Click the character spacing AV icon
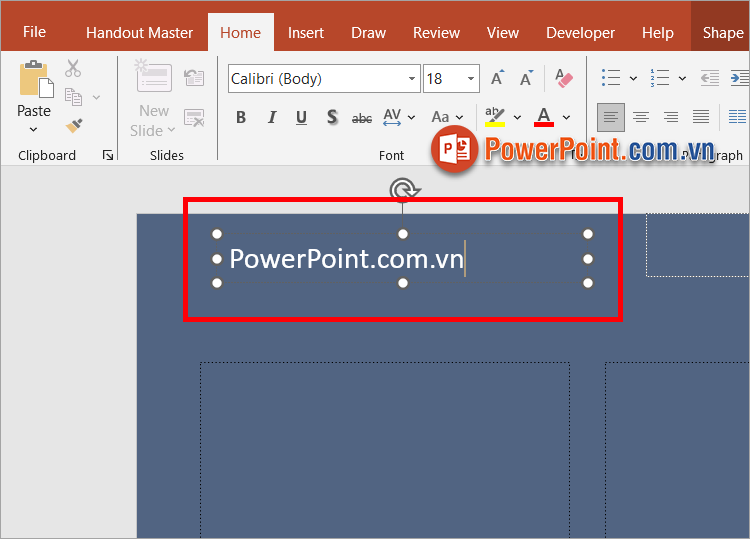 click(392, 117)
